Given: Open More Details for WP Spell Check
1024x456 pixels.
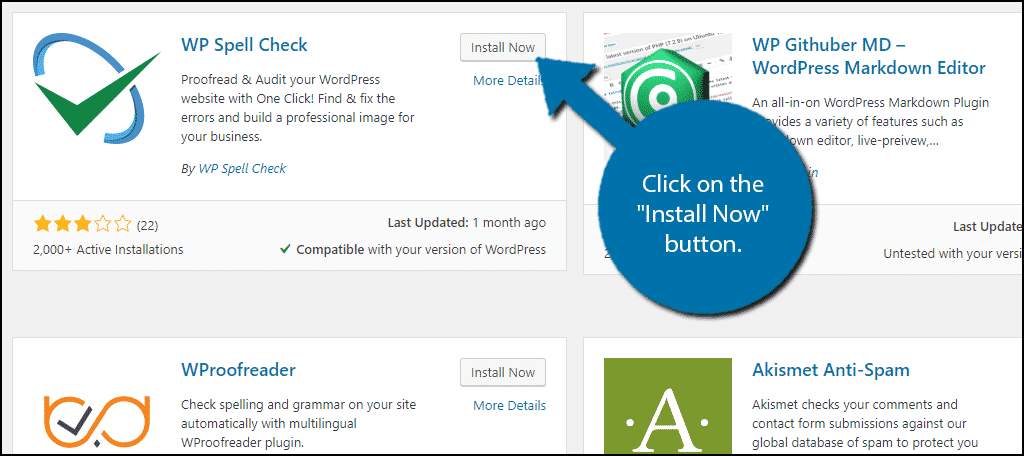Looking at the screenshot, I should [509, 80].
